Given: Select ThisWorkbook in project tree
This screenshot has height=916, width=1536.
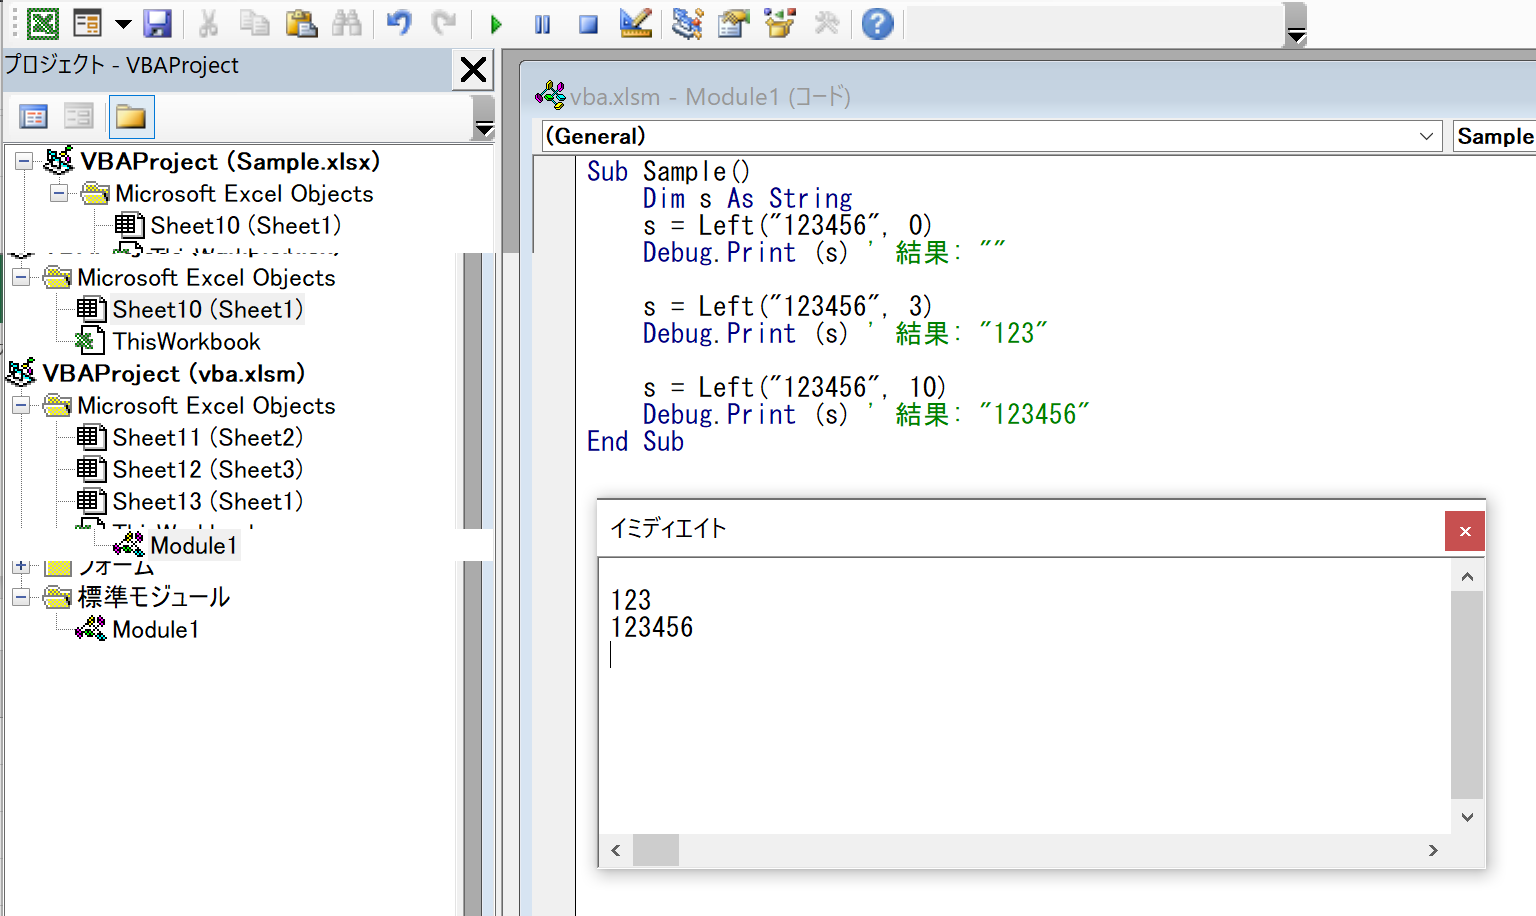Looking at the screenshot, I should 186,341.
